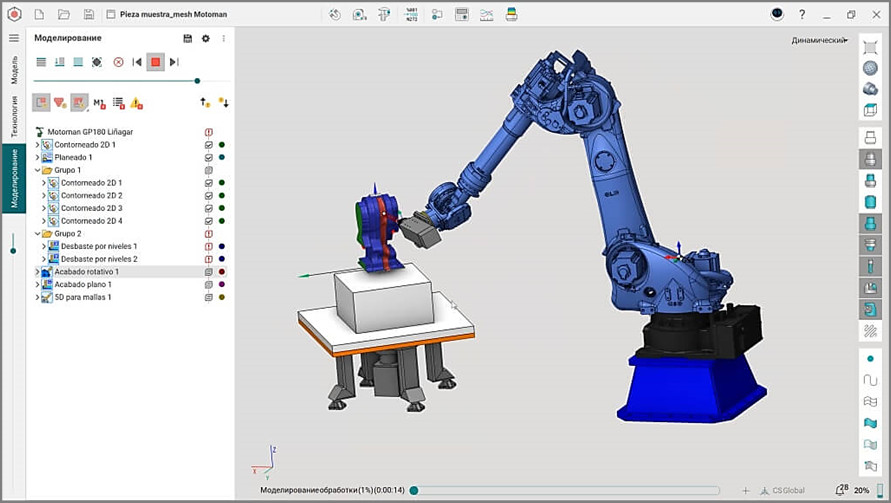Open the NC code renumbering icon
891x503 pixels.
click(411, 15)
